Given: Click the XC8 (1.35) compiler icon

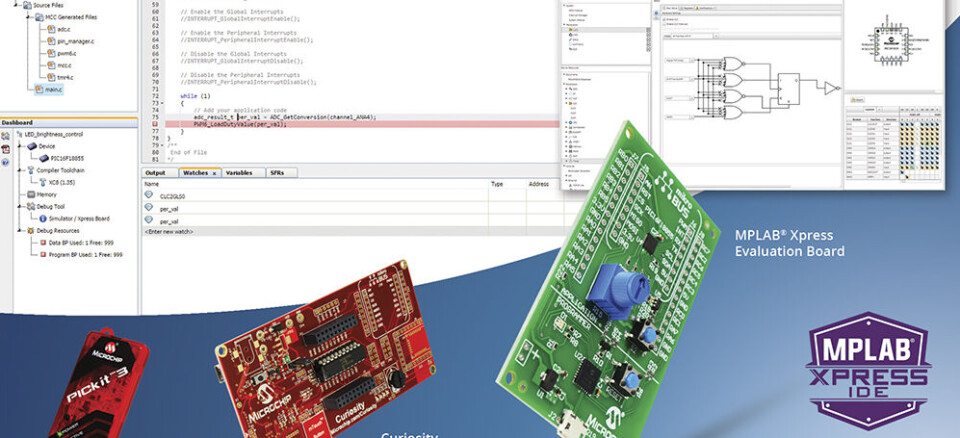Looking at the screenshot, I should coord(43,182).
